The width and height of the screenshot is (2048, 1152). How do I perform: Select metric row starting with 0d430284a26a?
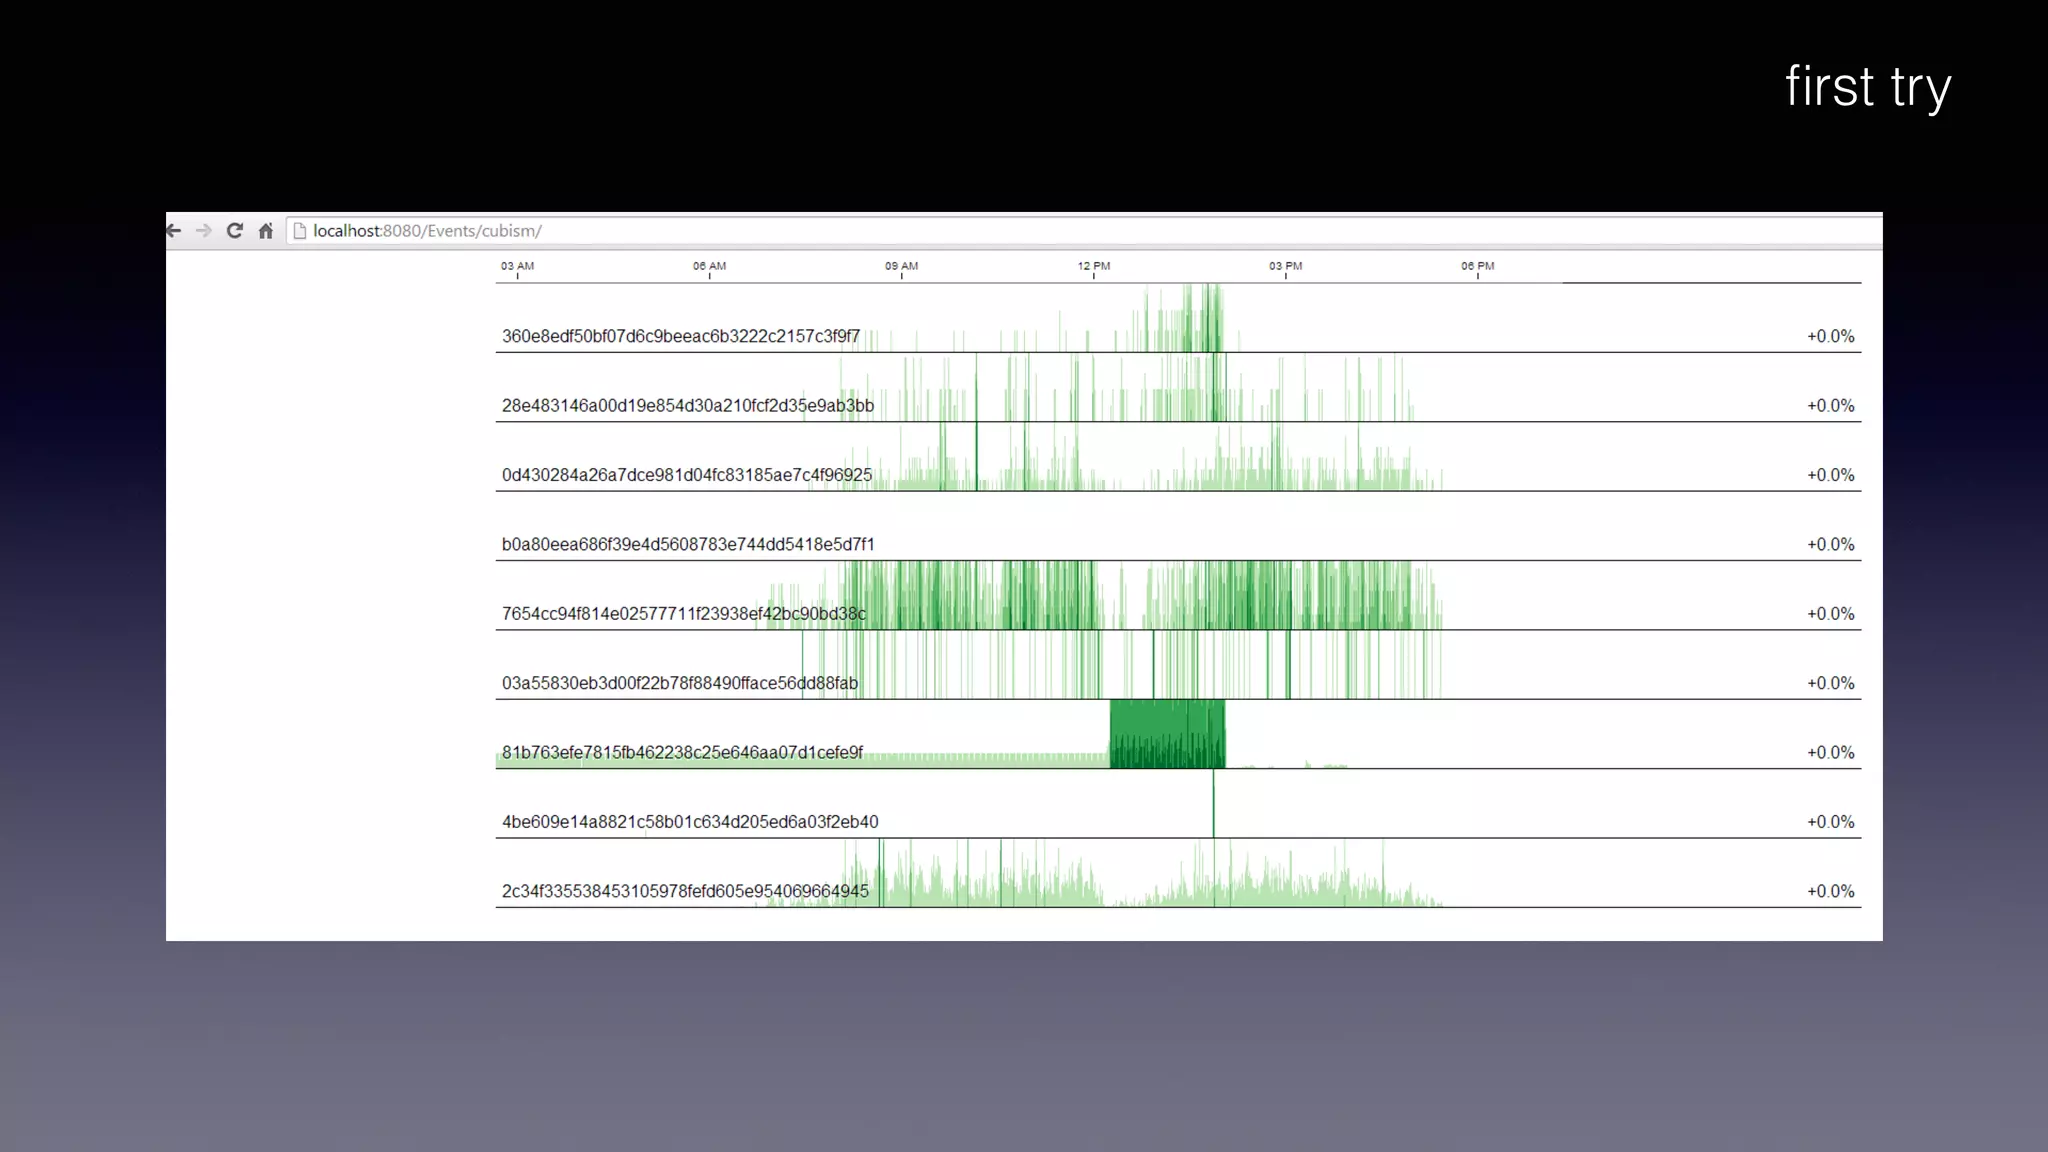coord(686,475)
